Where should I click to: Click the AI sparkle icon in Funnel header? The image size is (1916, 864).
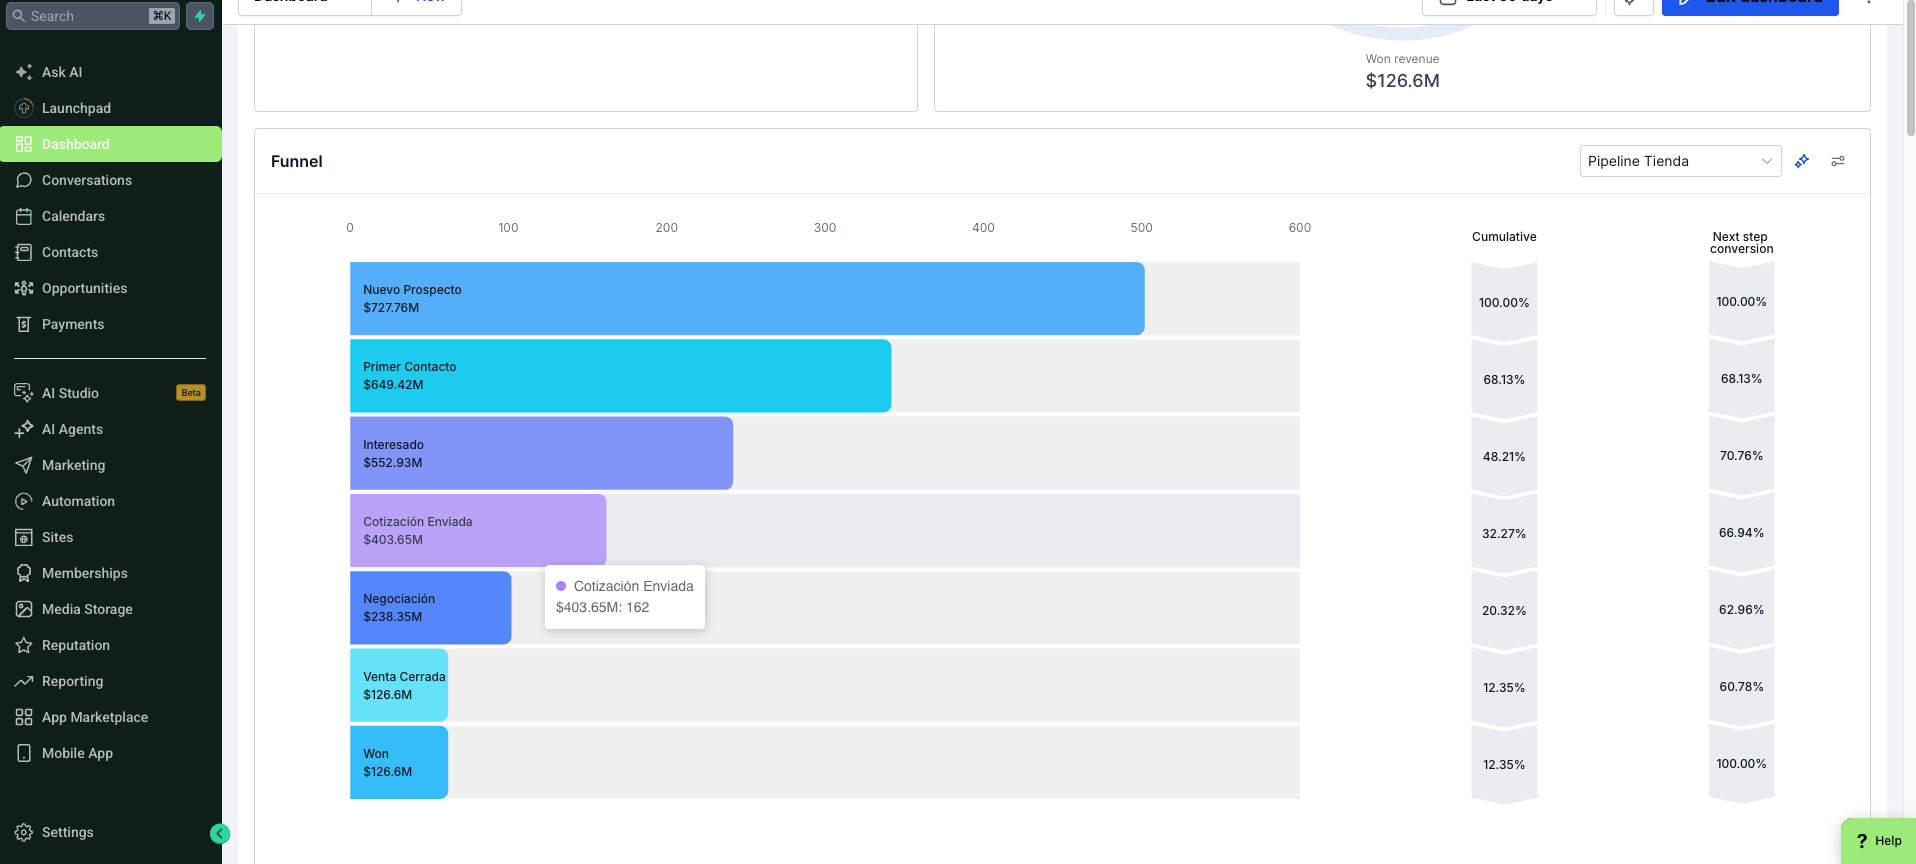(x=1802, y=161)
